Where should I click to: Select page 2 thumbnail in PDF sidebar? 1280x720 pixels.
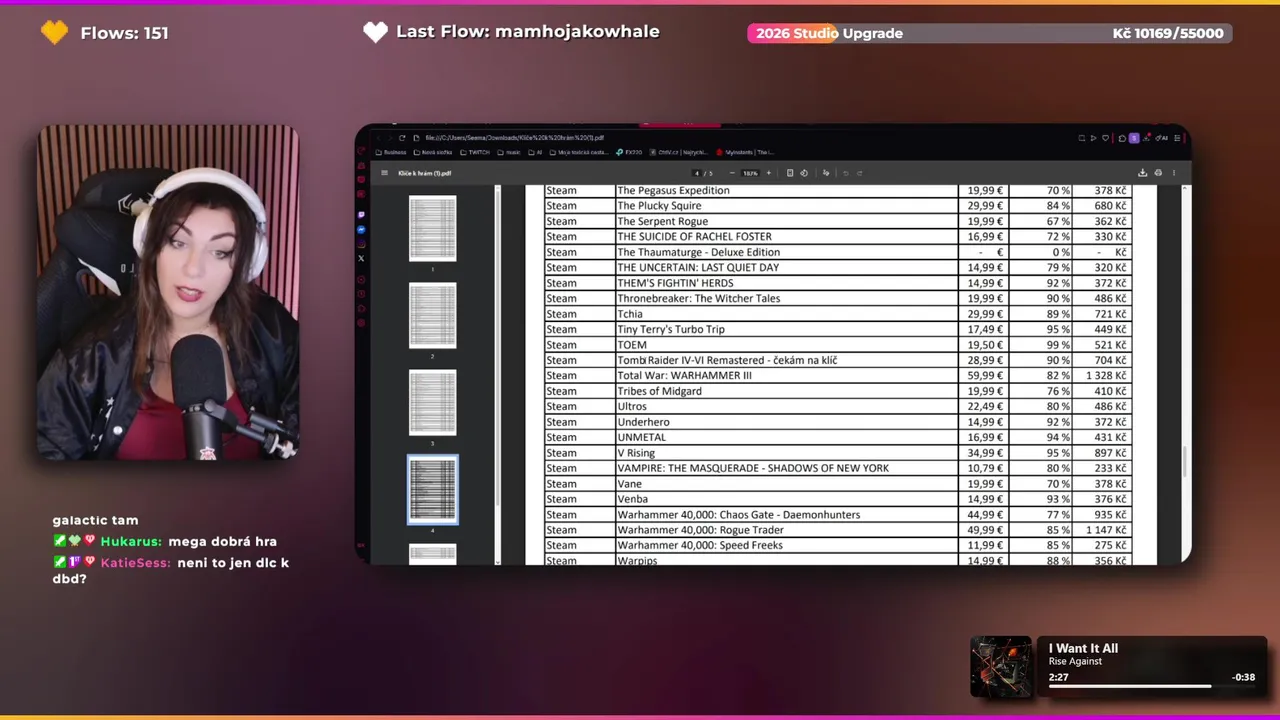tap(433, 315)
